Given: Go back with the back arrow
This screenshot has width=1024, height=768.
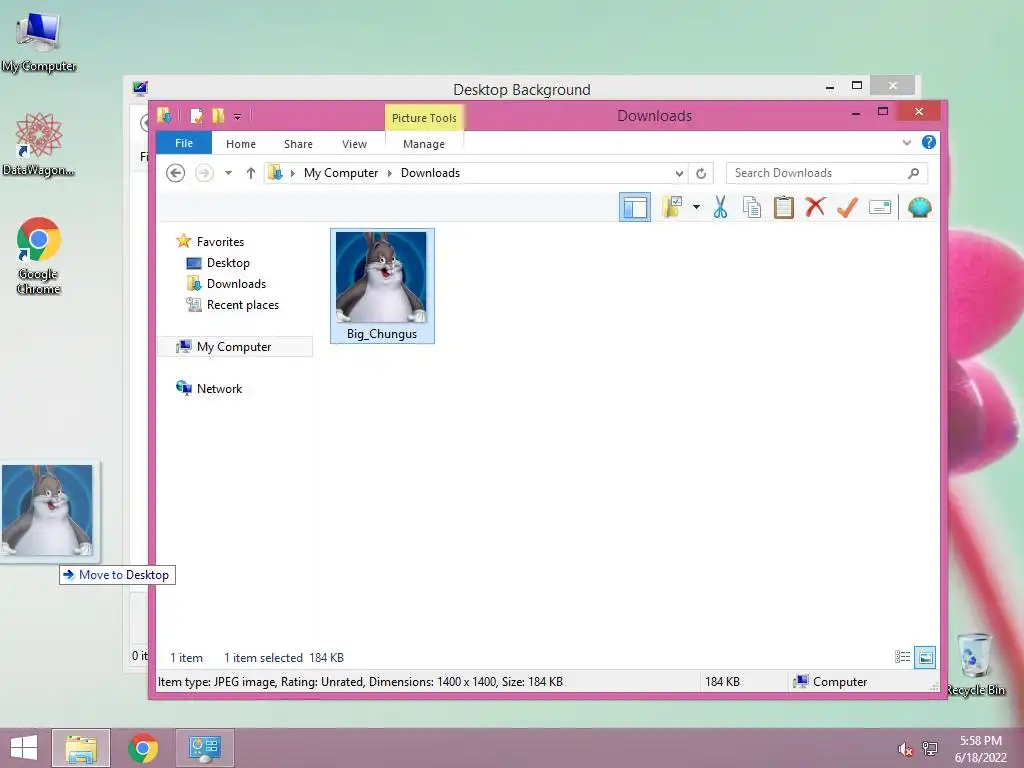Looking at the screenshot, I should click(175, 173).
